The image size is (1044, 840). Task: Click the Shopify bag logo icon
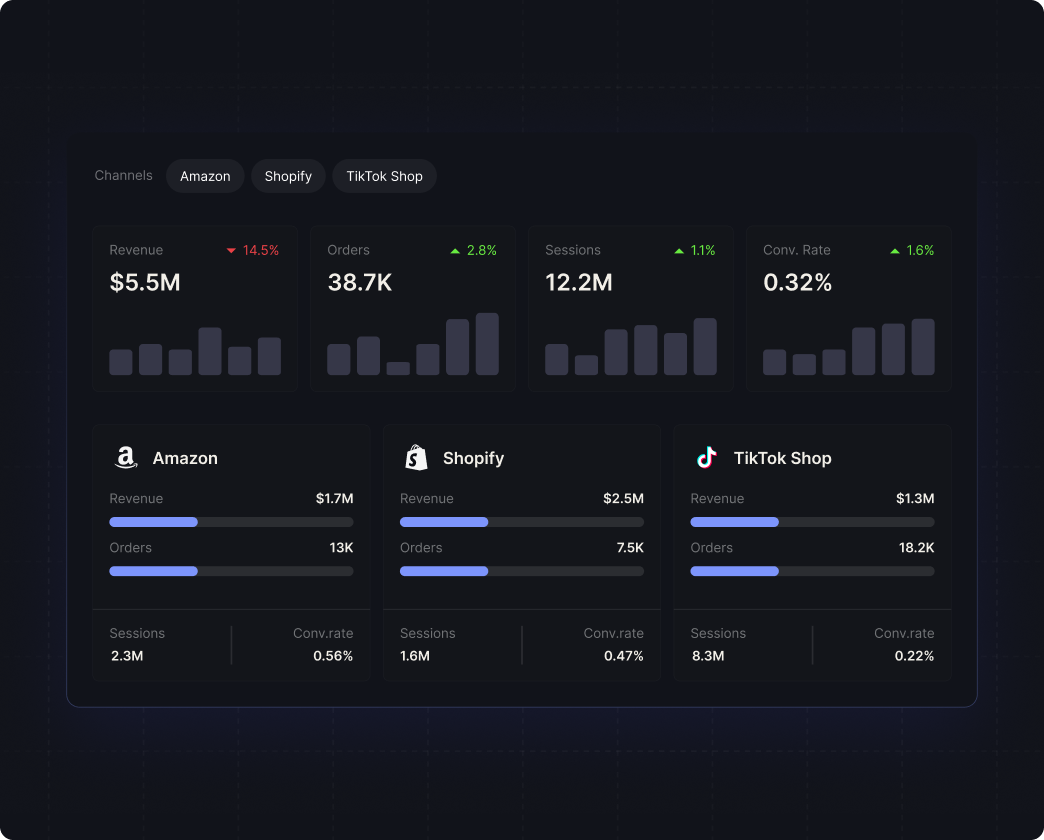click(416, 457)
